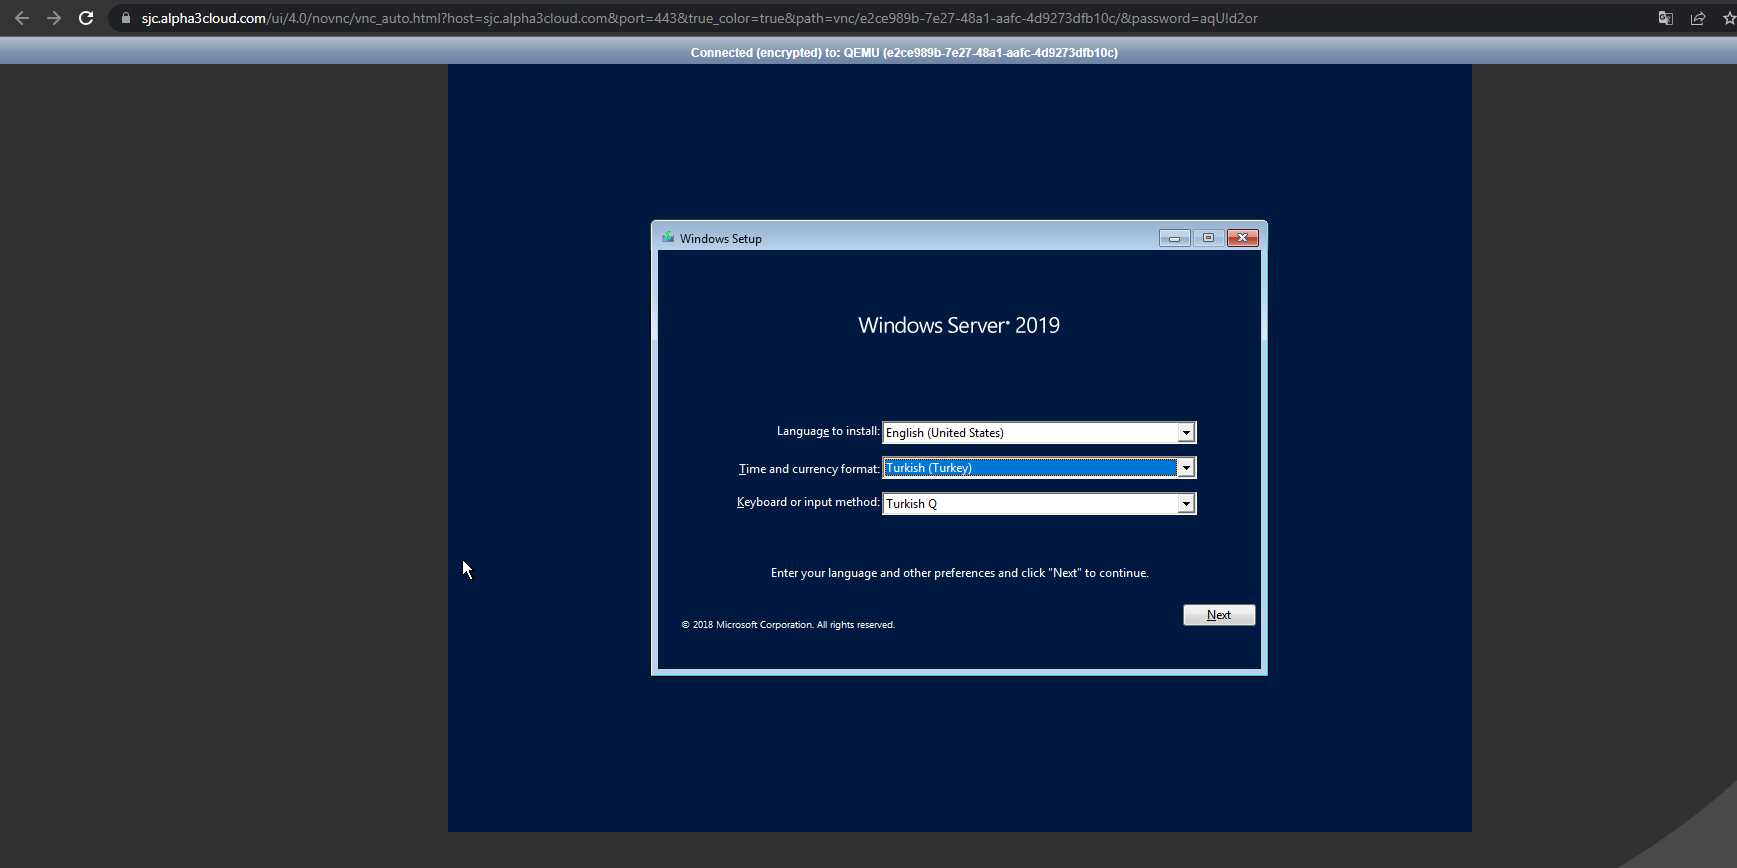Click the browser back arrow
Screen dimensions: 1737x868
pyautogui.click(x=22, y=18)
